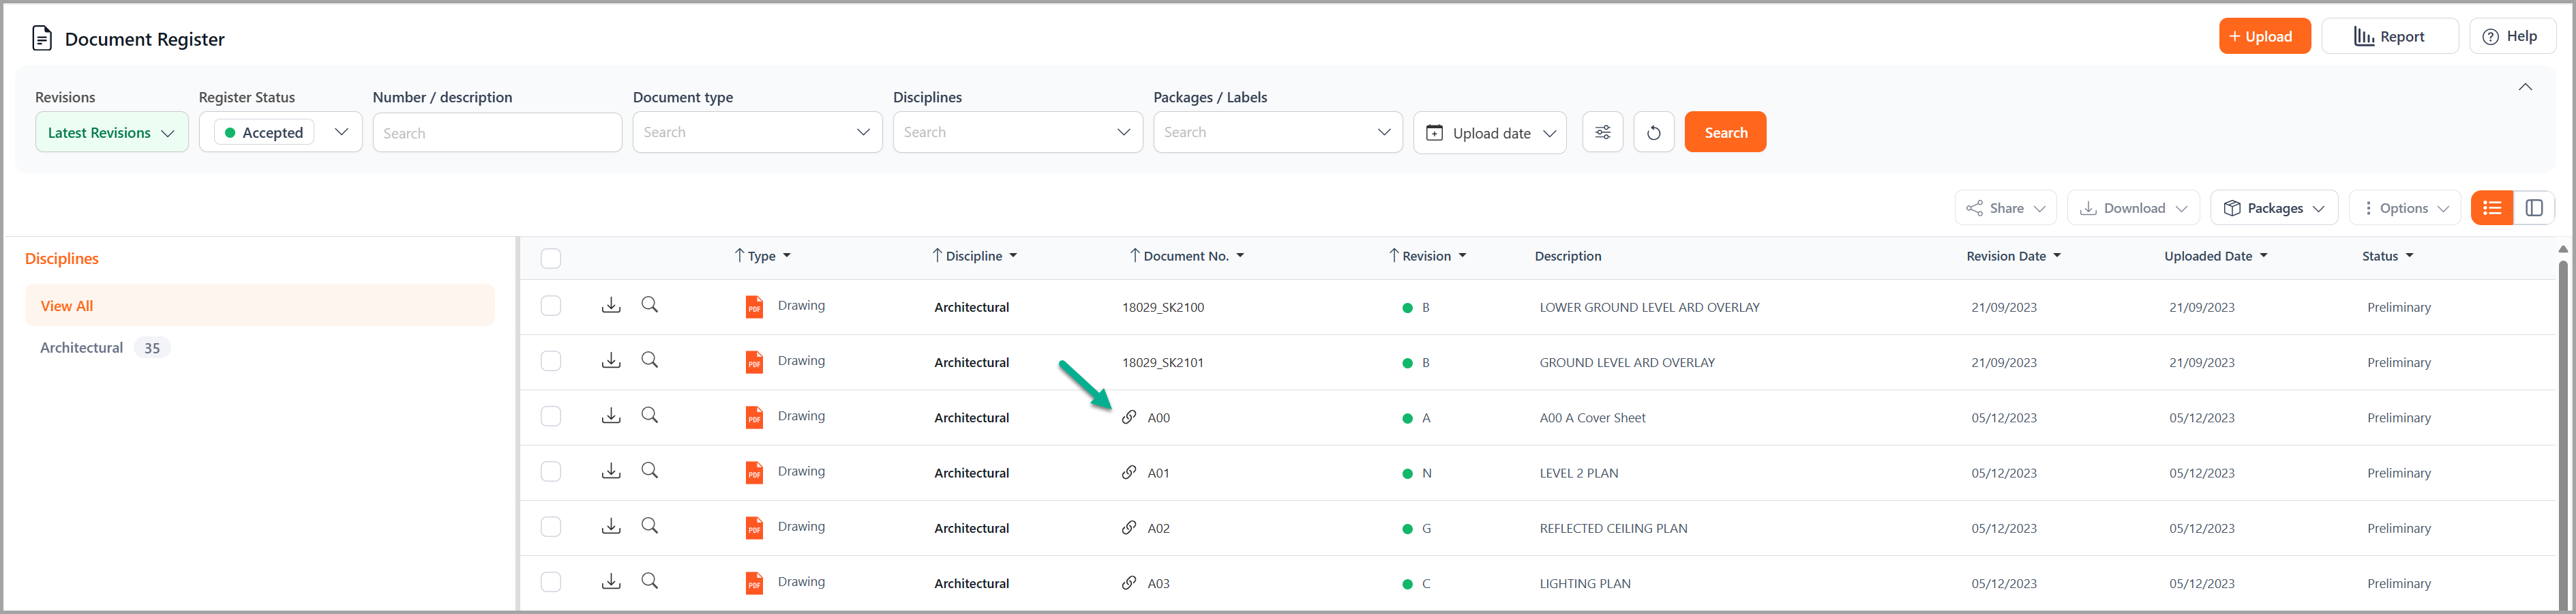Open the Upload date filter dropdown
2576x614 pixels.
click(x=1489, y=132)
